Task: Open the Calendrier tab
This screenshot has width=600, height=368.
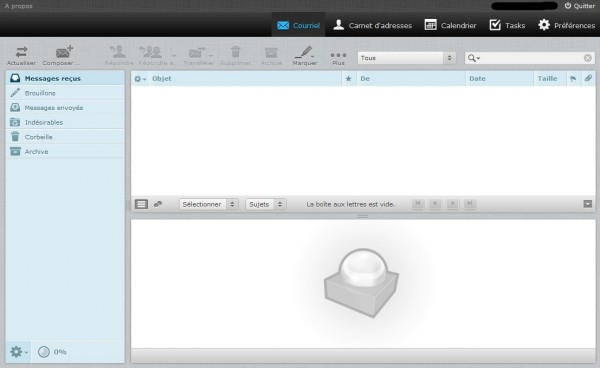Action: click(x=450, y=25)
